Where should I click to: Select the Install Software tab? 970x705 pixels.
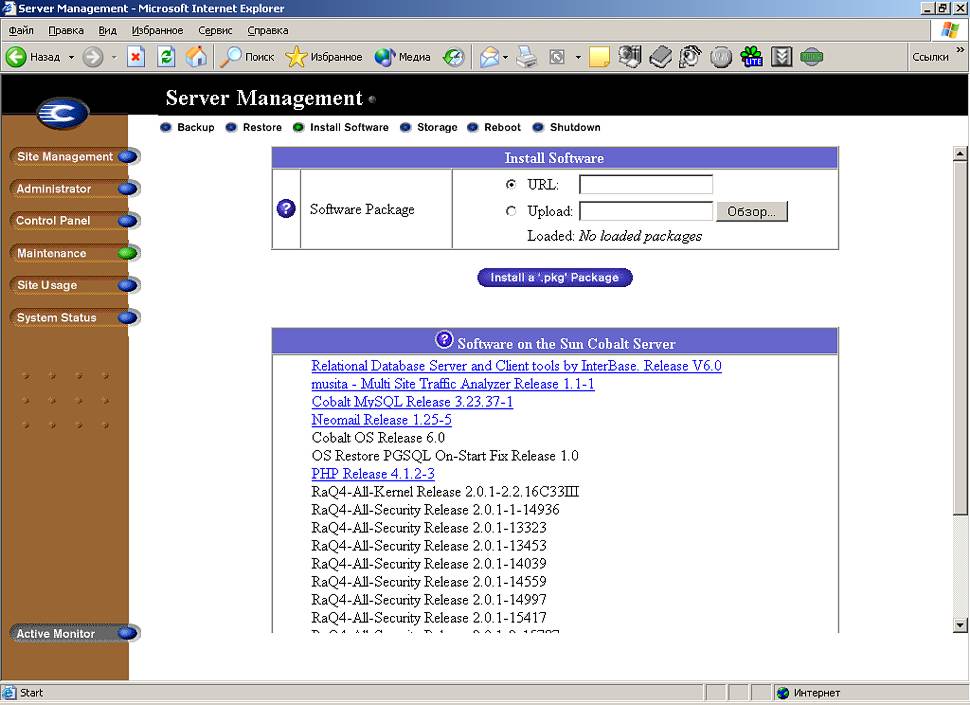(341, 127)
